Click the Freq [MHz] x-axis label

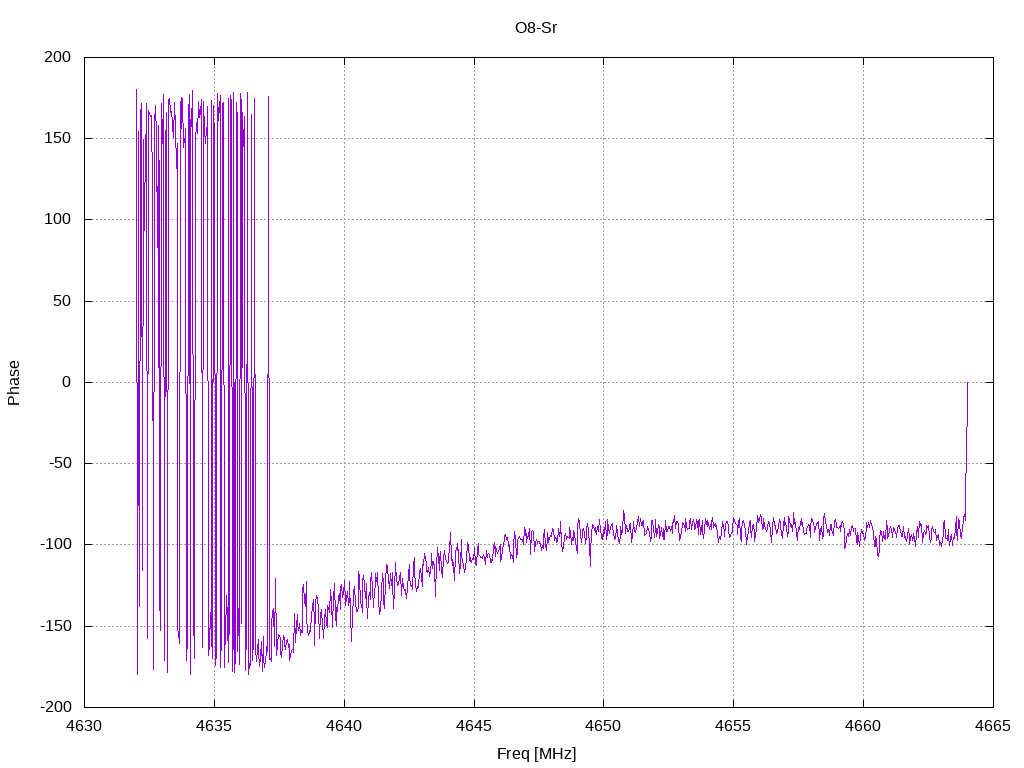536,754
